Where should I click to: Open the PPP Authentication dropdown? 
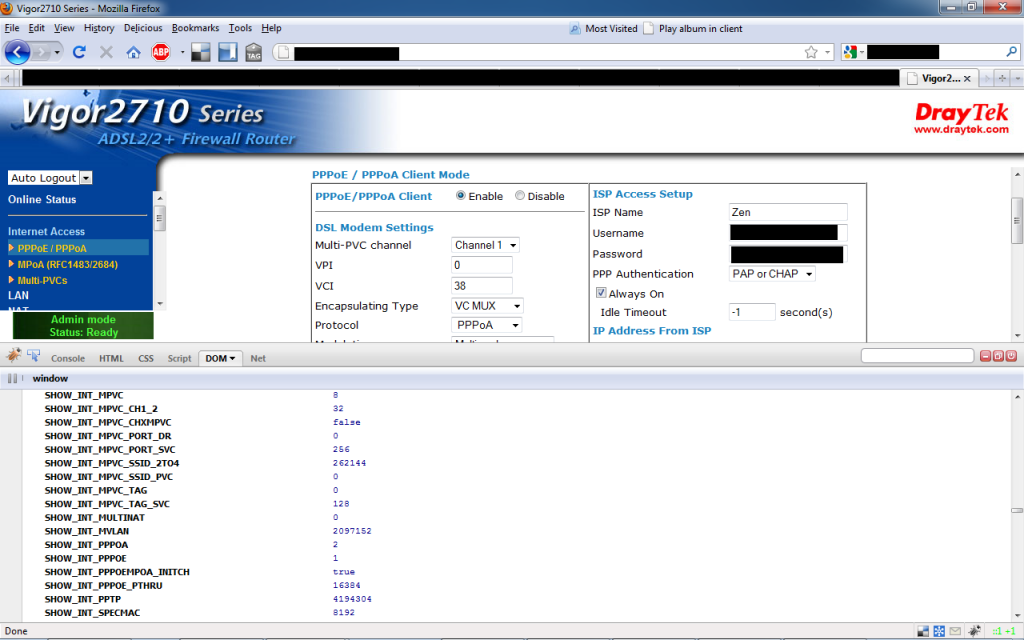pyautogui.click(x=771, y=273)
